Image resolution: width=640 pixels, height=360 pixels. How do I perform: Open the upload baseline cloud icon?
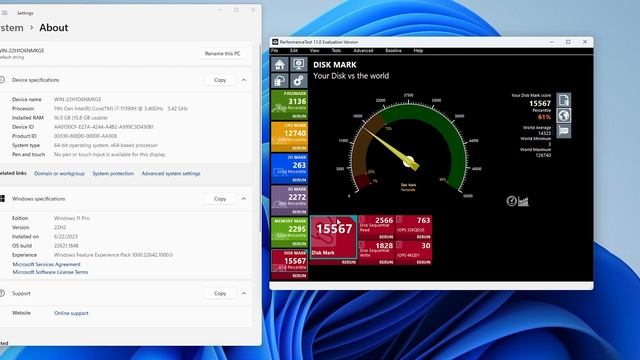click(280, 80)
